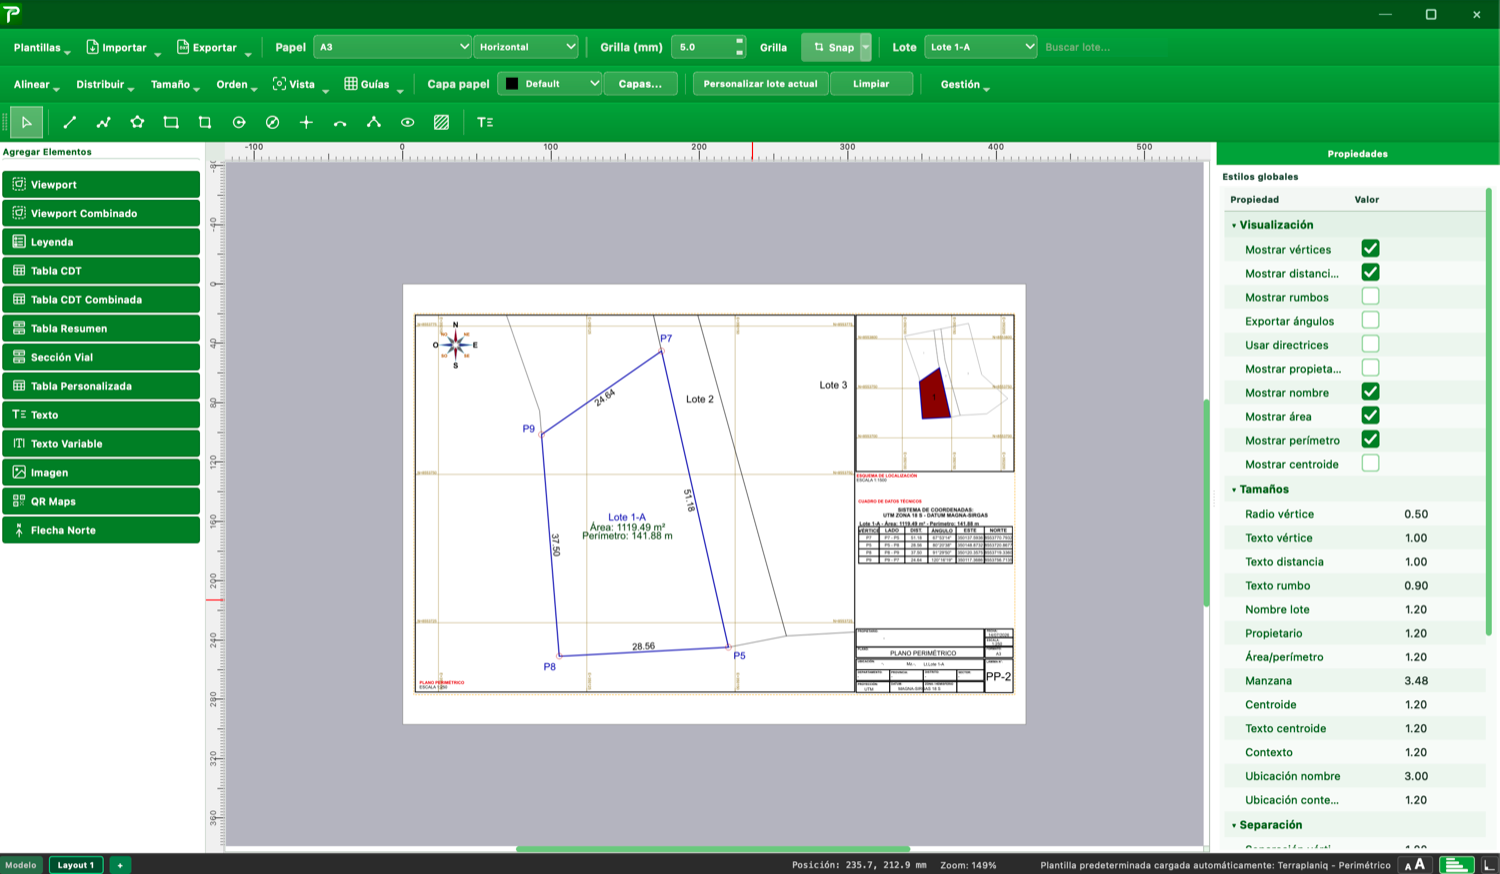Click the Limpiar button
Image resolution: width=1500 pixels, height=874 pixels.
871,84
